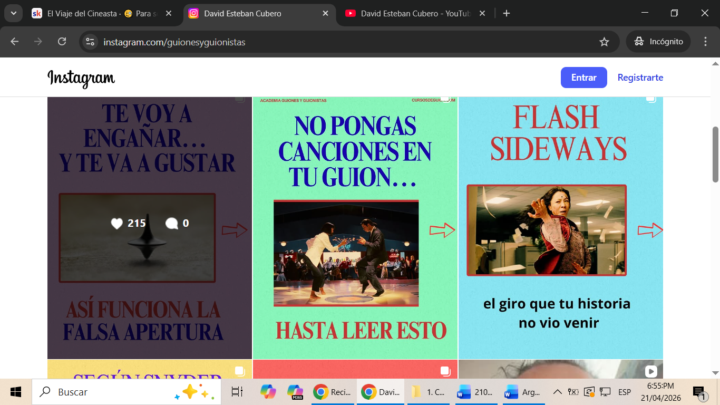Close the El Viaje del Cineasta tab
Screen dimensions: 720x405
[169, 13]
